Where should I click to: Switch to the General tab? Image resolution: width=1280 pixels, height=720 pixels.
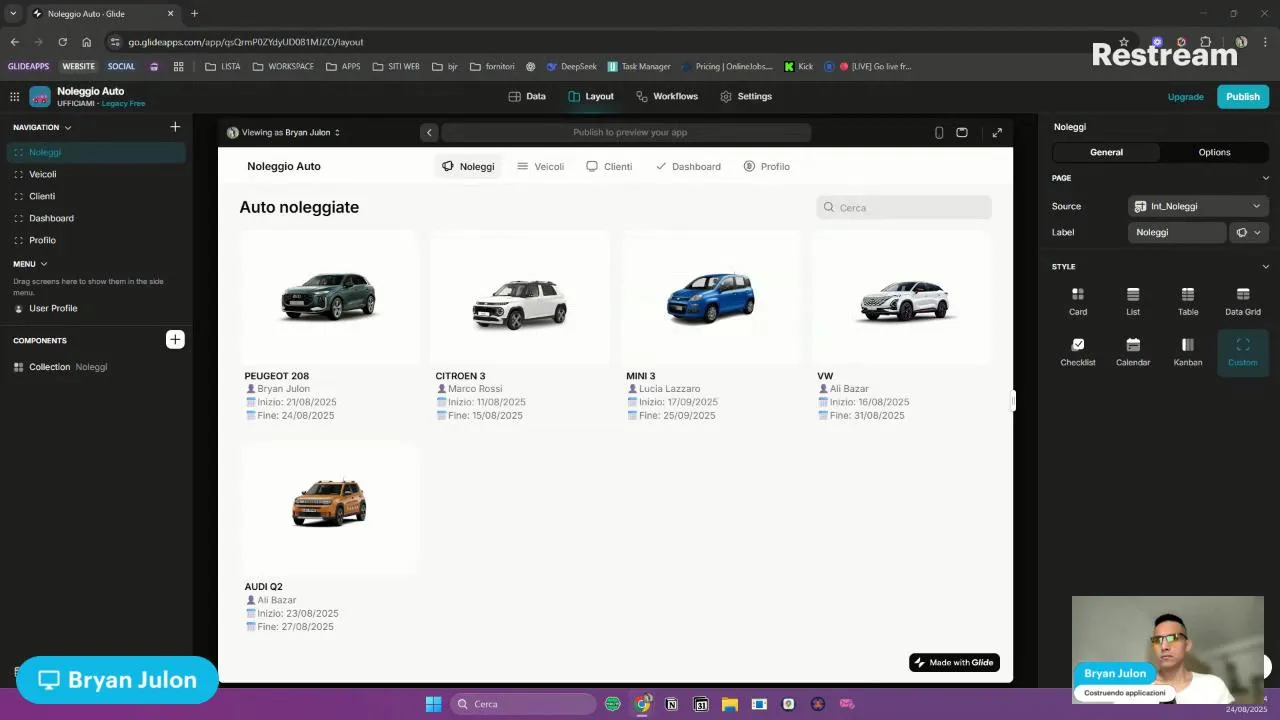(x=1106, y=152)
